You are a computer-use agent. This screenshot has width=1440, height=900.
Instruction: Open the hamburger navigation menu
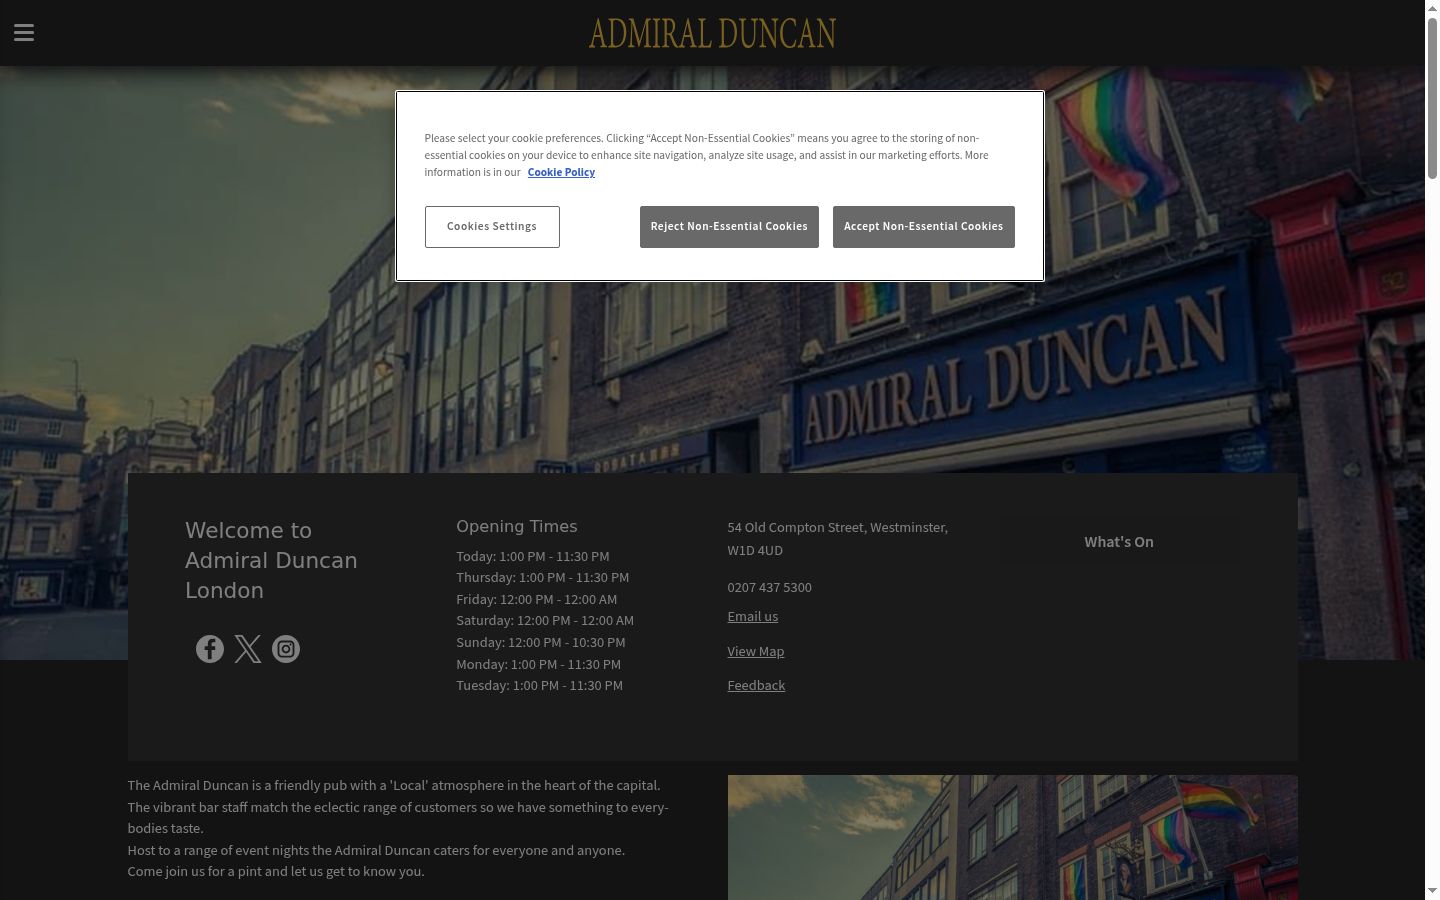tap(24, 33)
